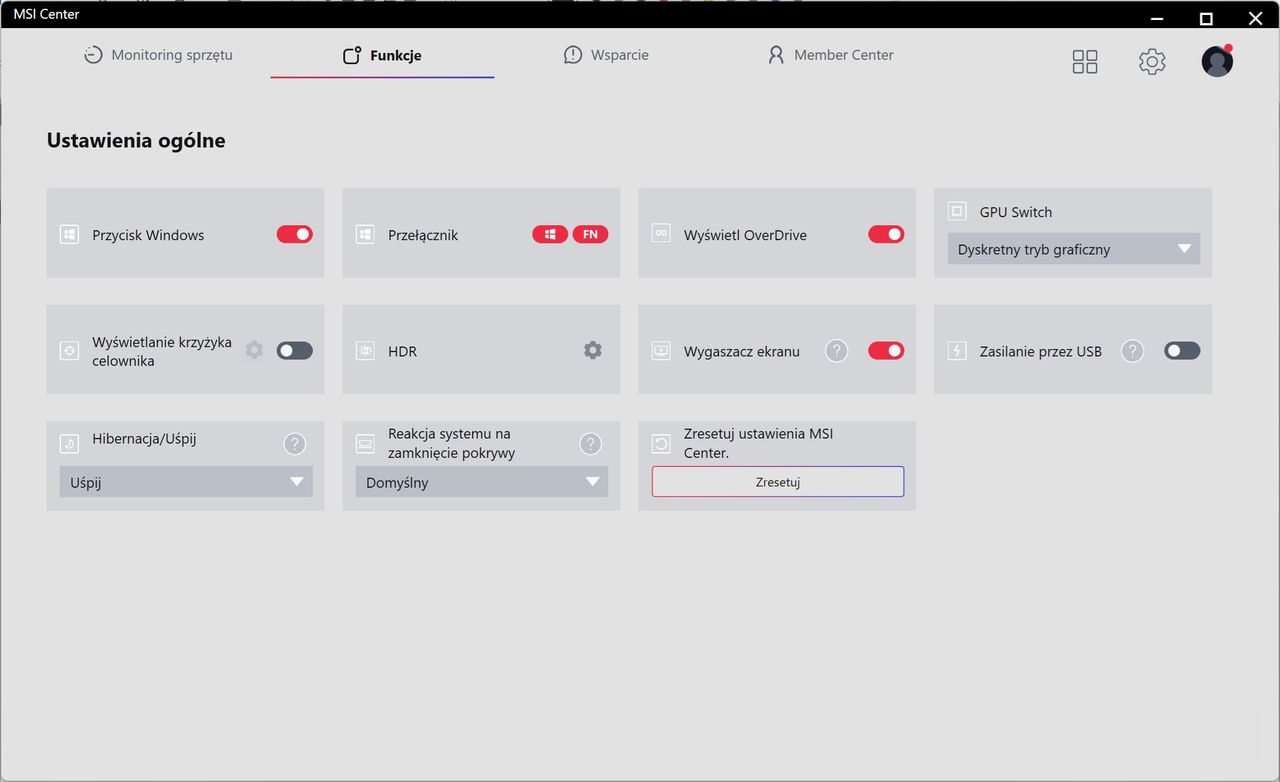This screenshot has width=1280, height=782.
Task: Open the apps grid icon
Action: tap(1085, 62)
